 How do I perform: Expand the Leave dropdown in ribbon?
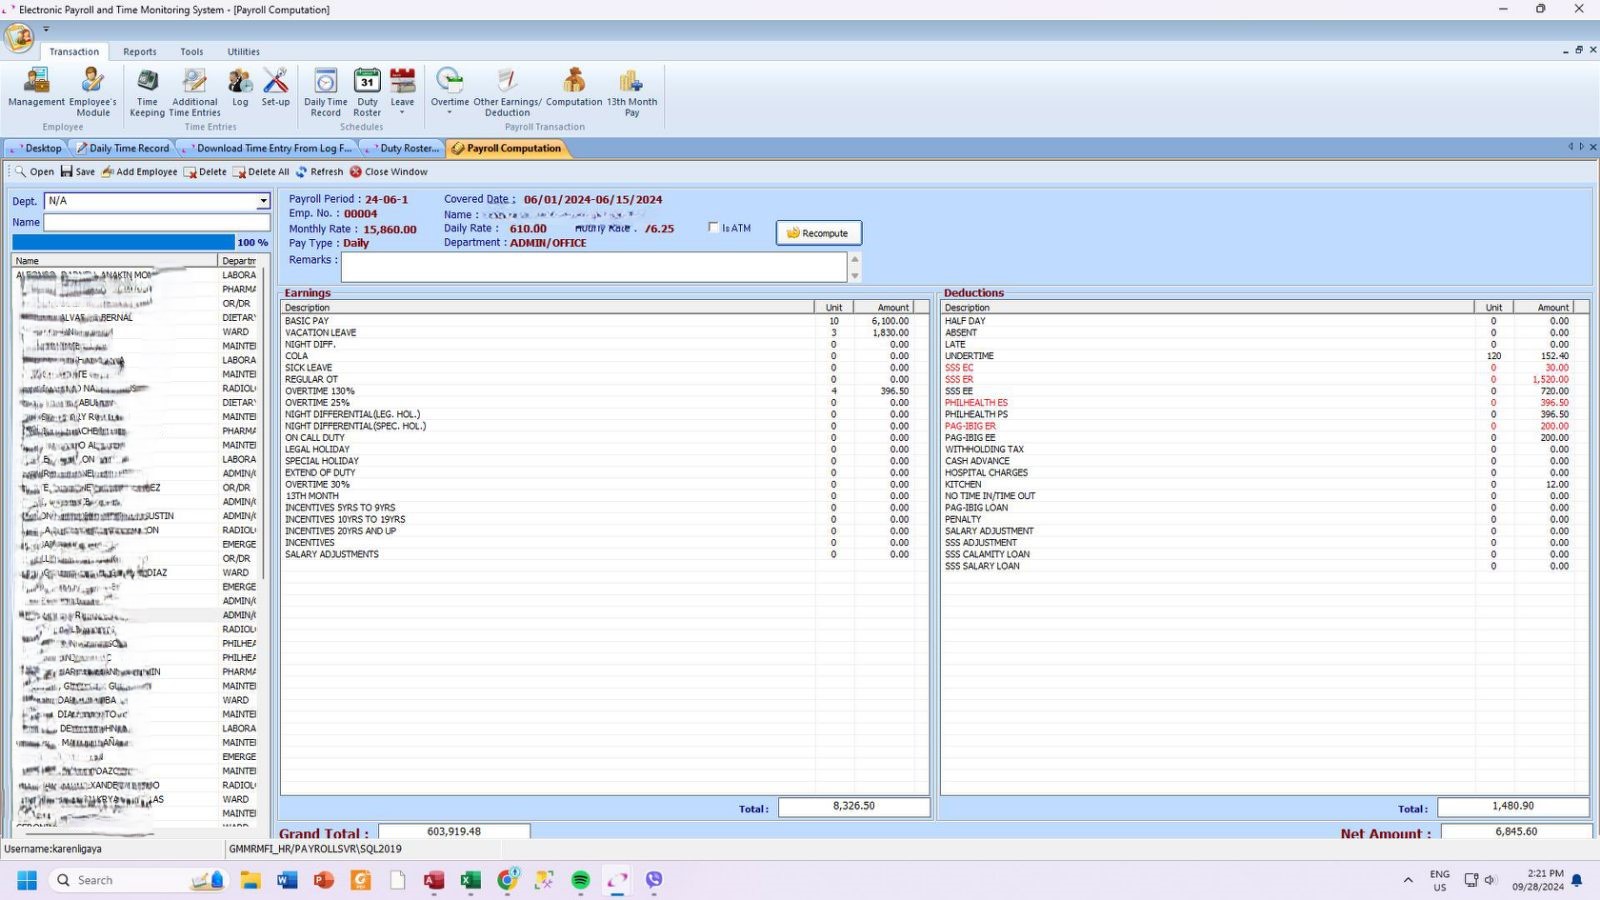click(402, 112)
